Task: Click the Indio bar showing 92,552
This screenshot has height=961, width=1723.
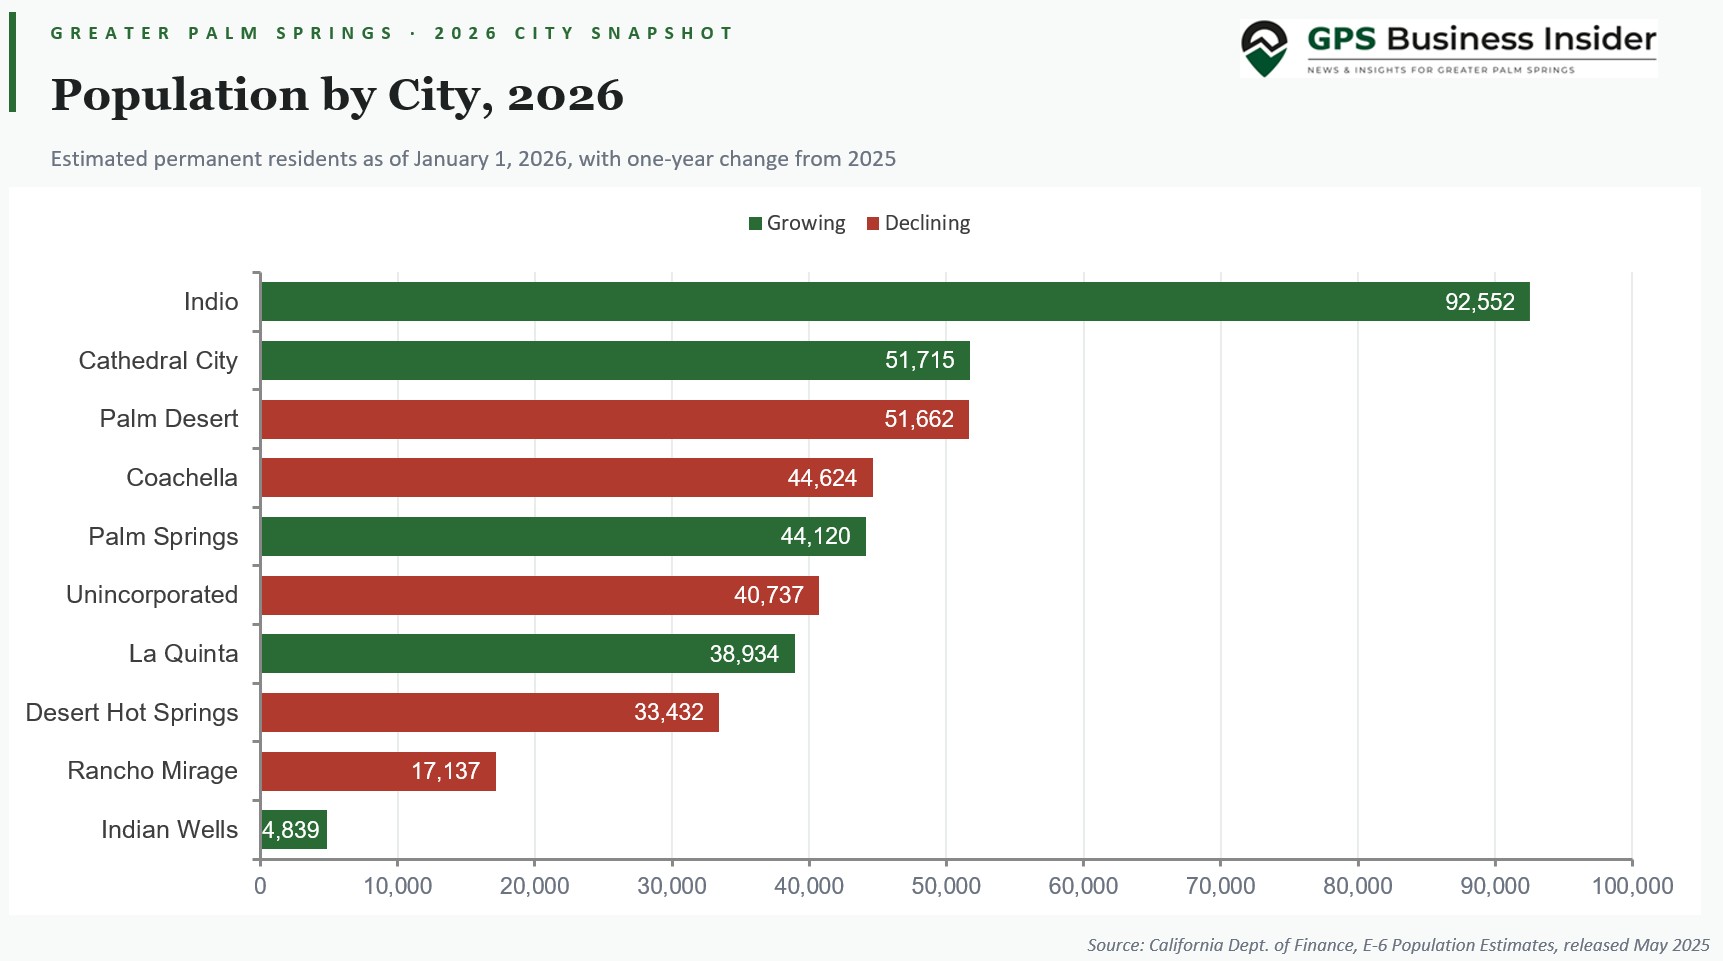Action: [895, 302]
